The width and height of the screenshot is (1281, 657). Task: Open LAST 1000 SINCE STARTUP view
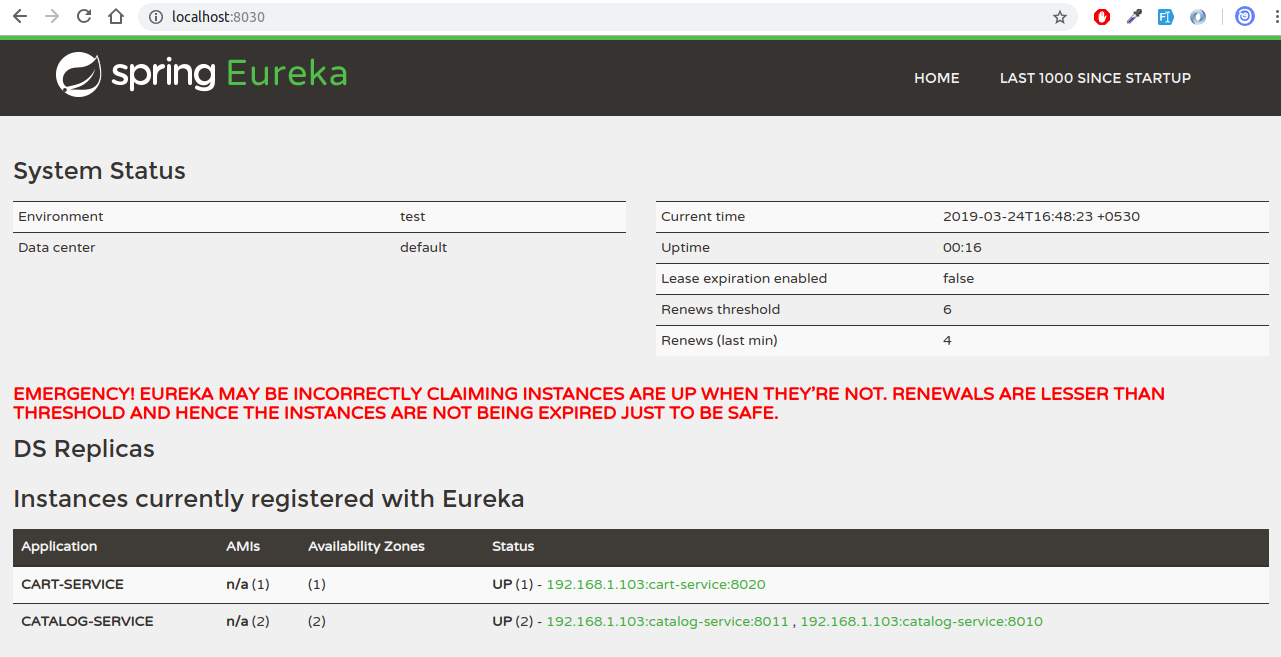tap(1095, 78)
